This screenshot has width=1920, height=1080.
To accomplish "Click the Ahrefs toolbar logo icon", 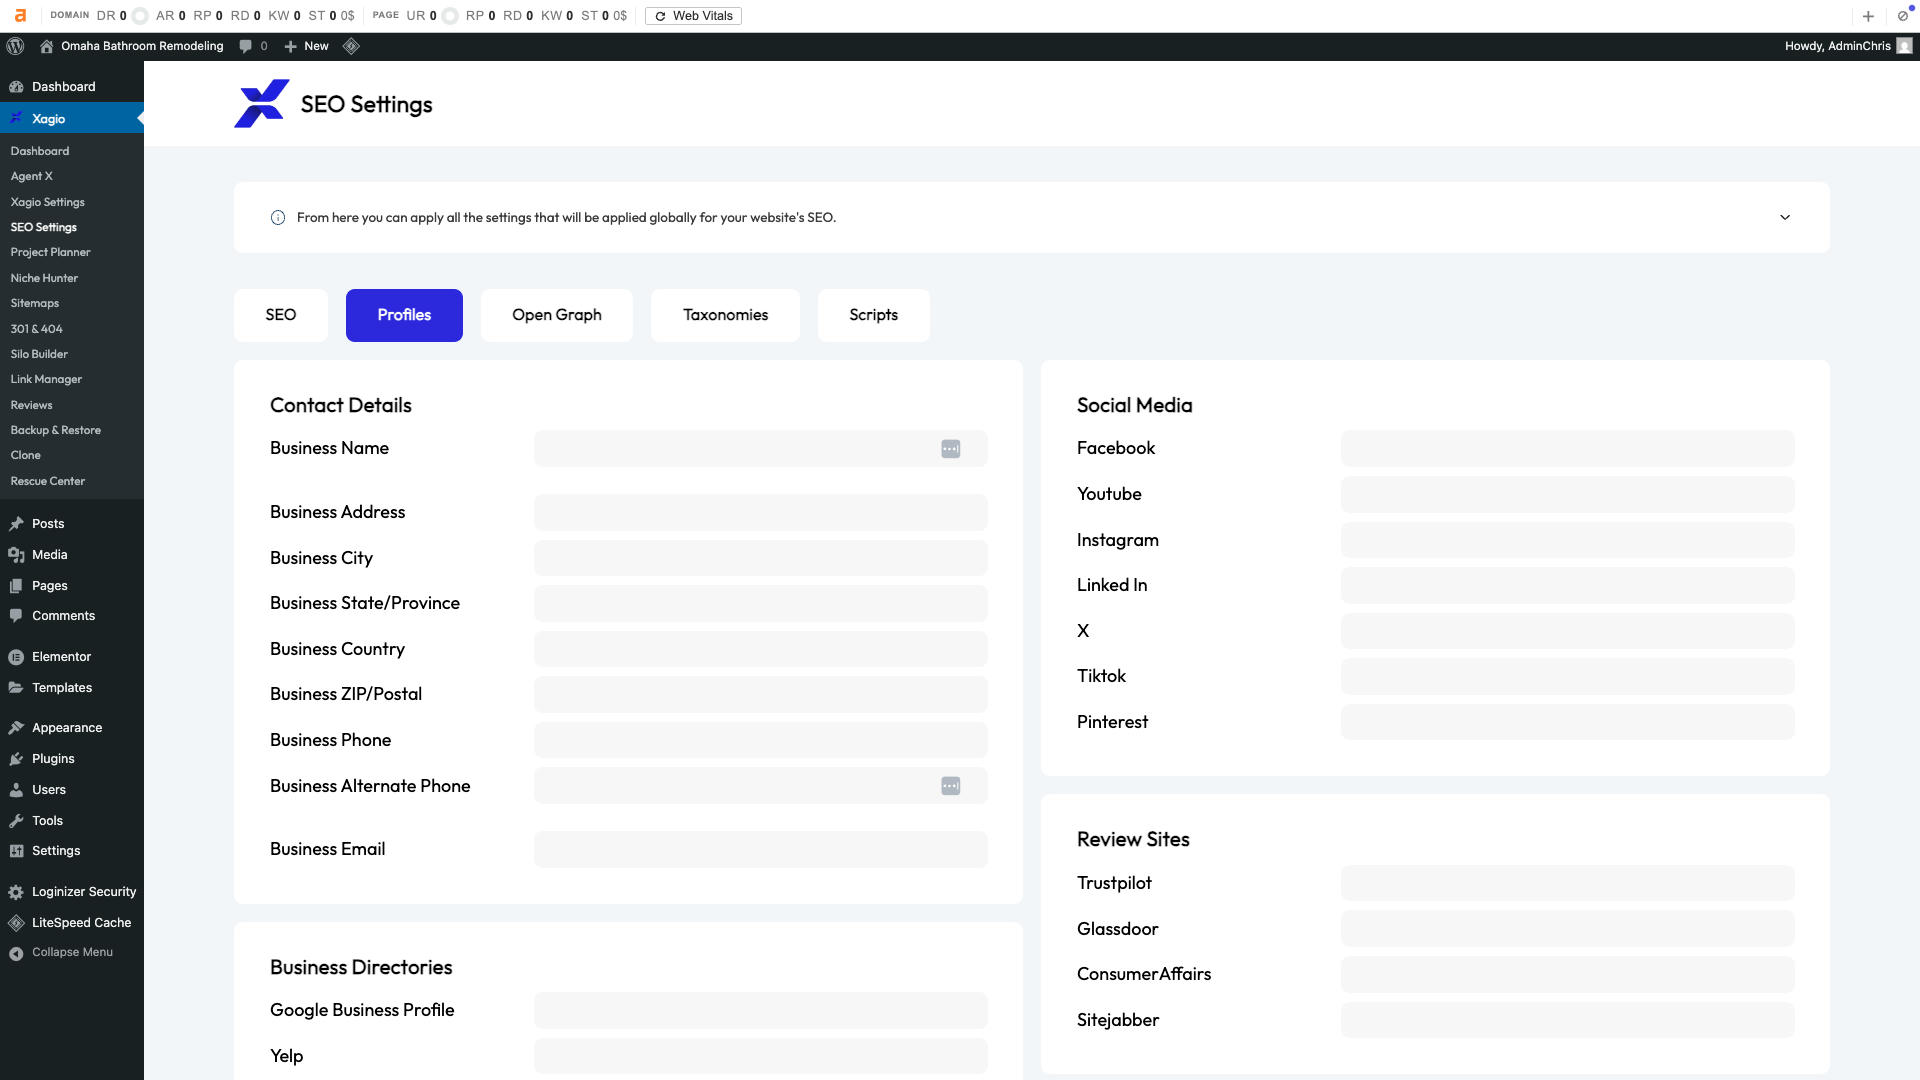I will tap(20, 16).
